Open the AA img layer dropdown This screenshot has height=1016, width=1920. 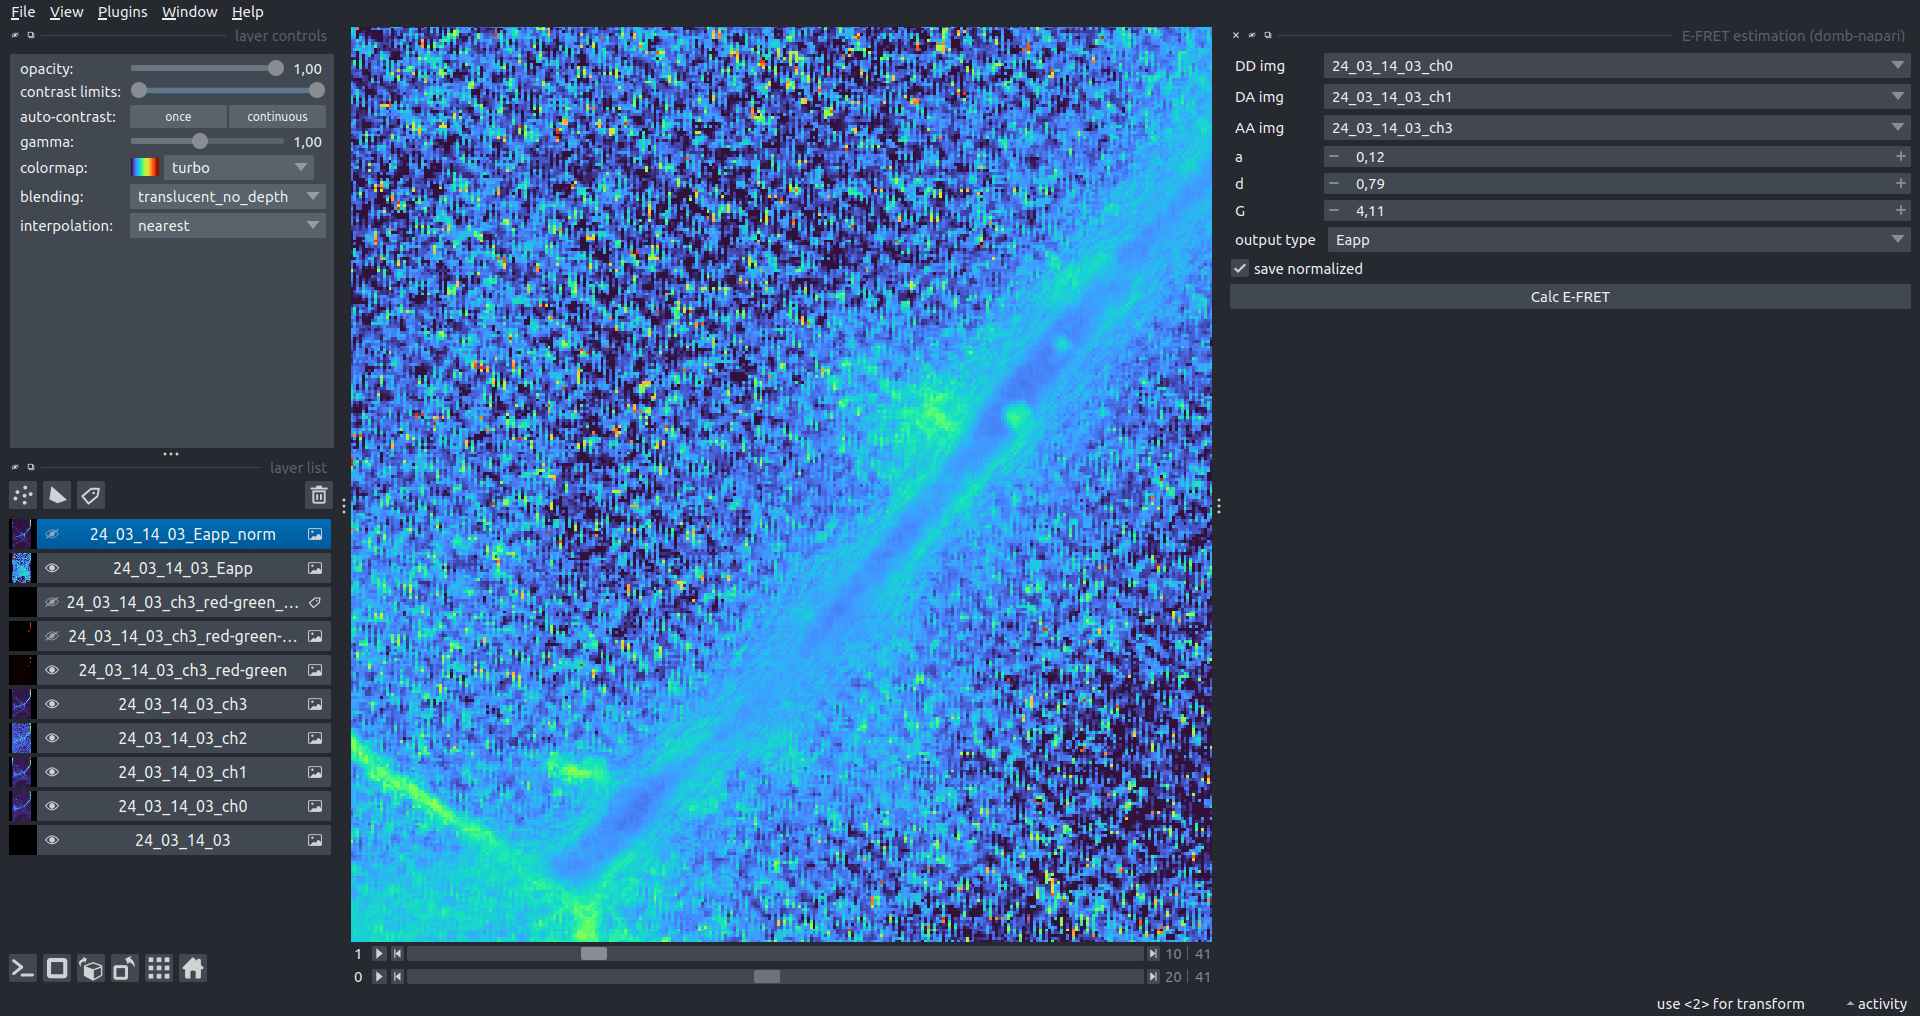click(x=1617, y=128)
